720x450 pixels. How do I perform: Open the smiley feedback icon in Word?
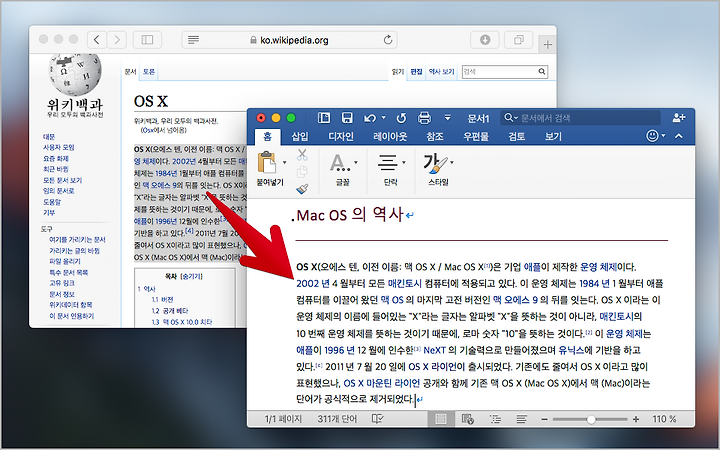[x=652, y=136]
